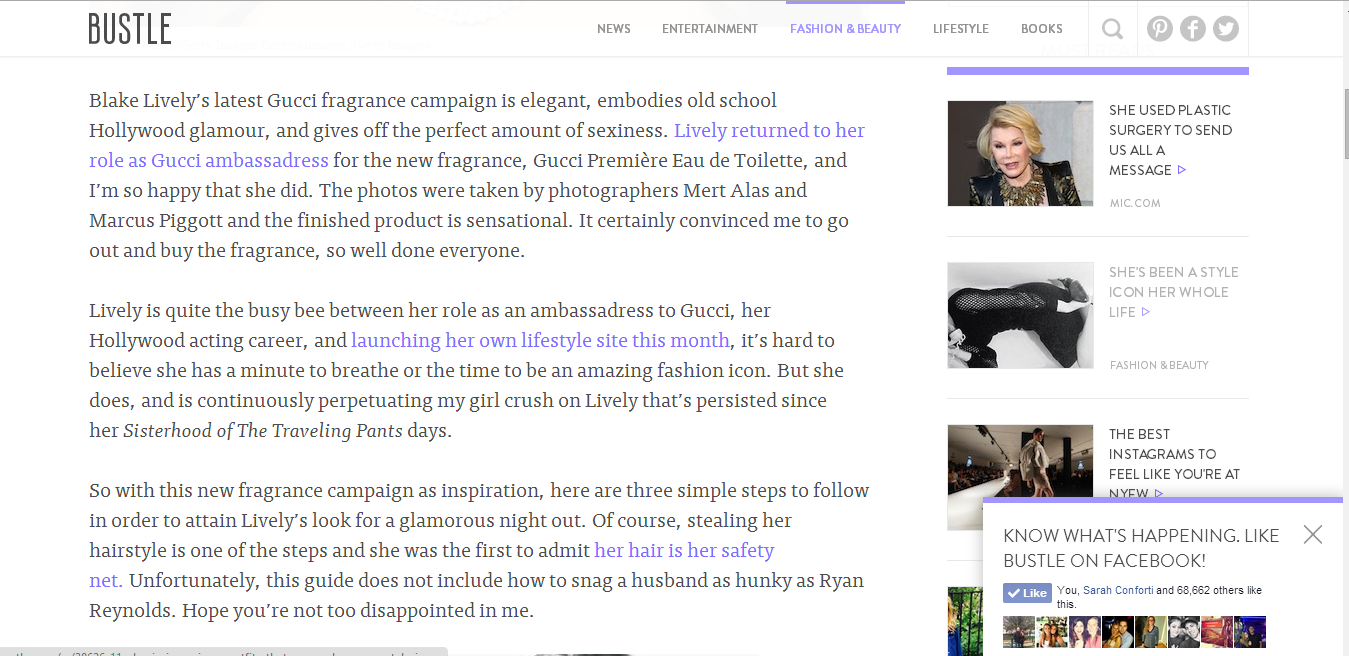Image resolution: width=1349 pixels, height=656 pixels.
Task: Click the Facebook Like button
Action: tap(1027, 593)
